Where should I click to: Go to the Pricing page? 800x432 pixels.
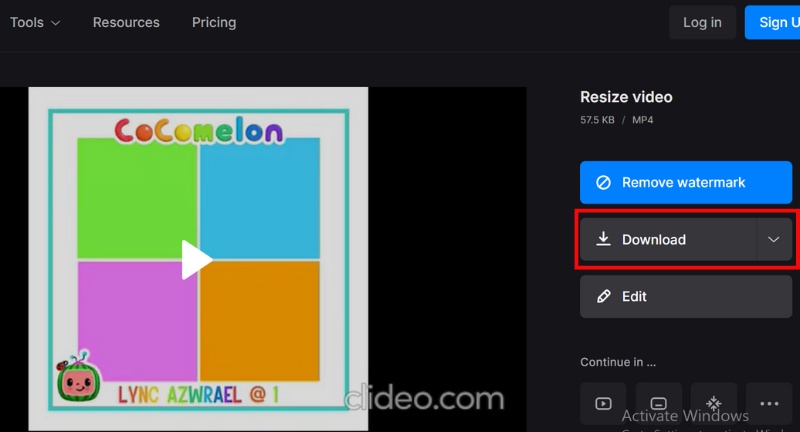click(214, 22)
